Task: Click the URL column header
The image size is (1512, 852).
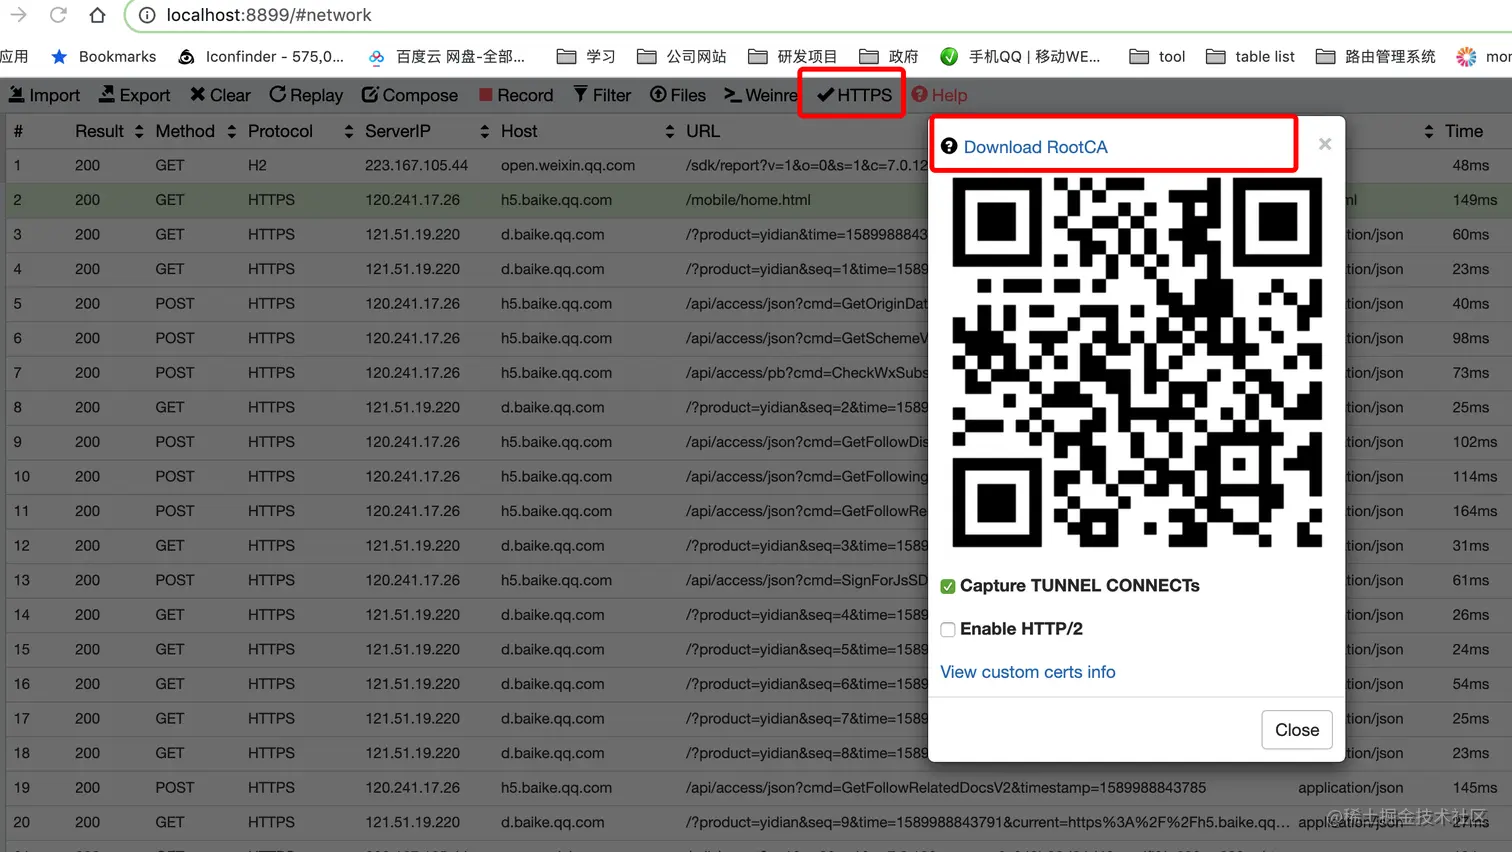Action: tap(703, 131)
